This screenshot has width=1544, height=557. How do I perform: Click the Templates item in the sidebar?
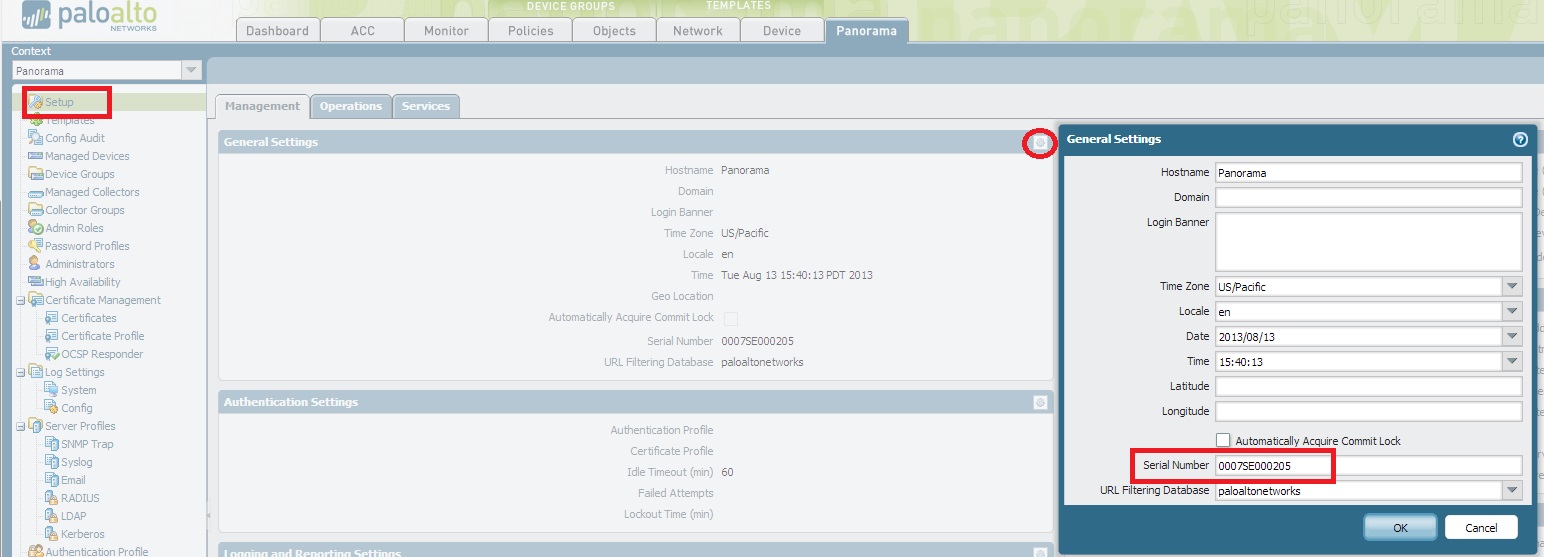[x=69, y=120]
